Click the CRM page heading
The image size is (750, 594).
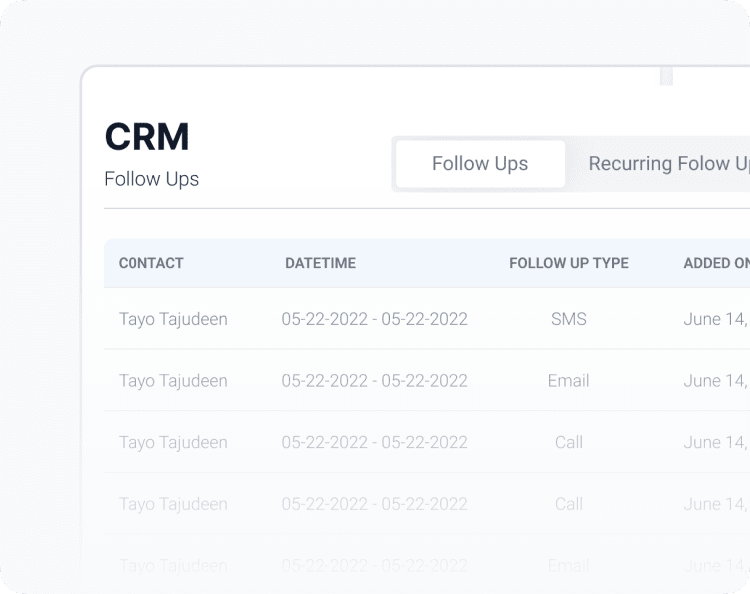coord(147,138)
